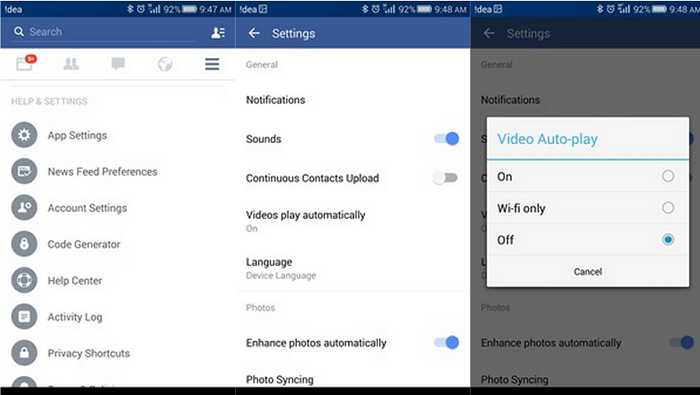700x395 pixels.
Task: Open App Settings
Action: [77, 135]
